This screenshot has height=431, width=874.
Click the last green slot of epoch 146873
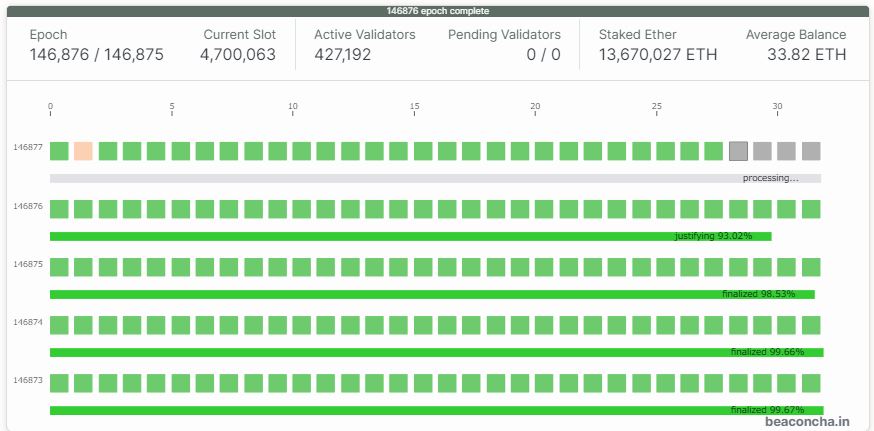(x=811, y=383)
